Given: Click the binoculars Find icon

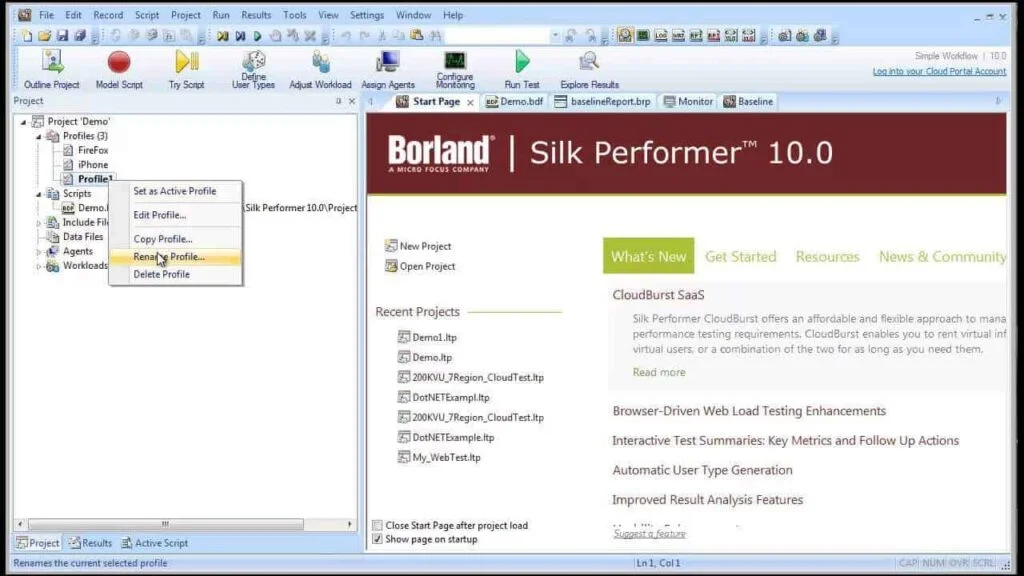Looking at the screenshot, I should click(435, 36).
